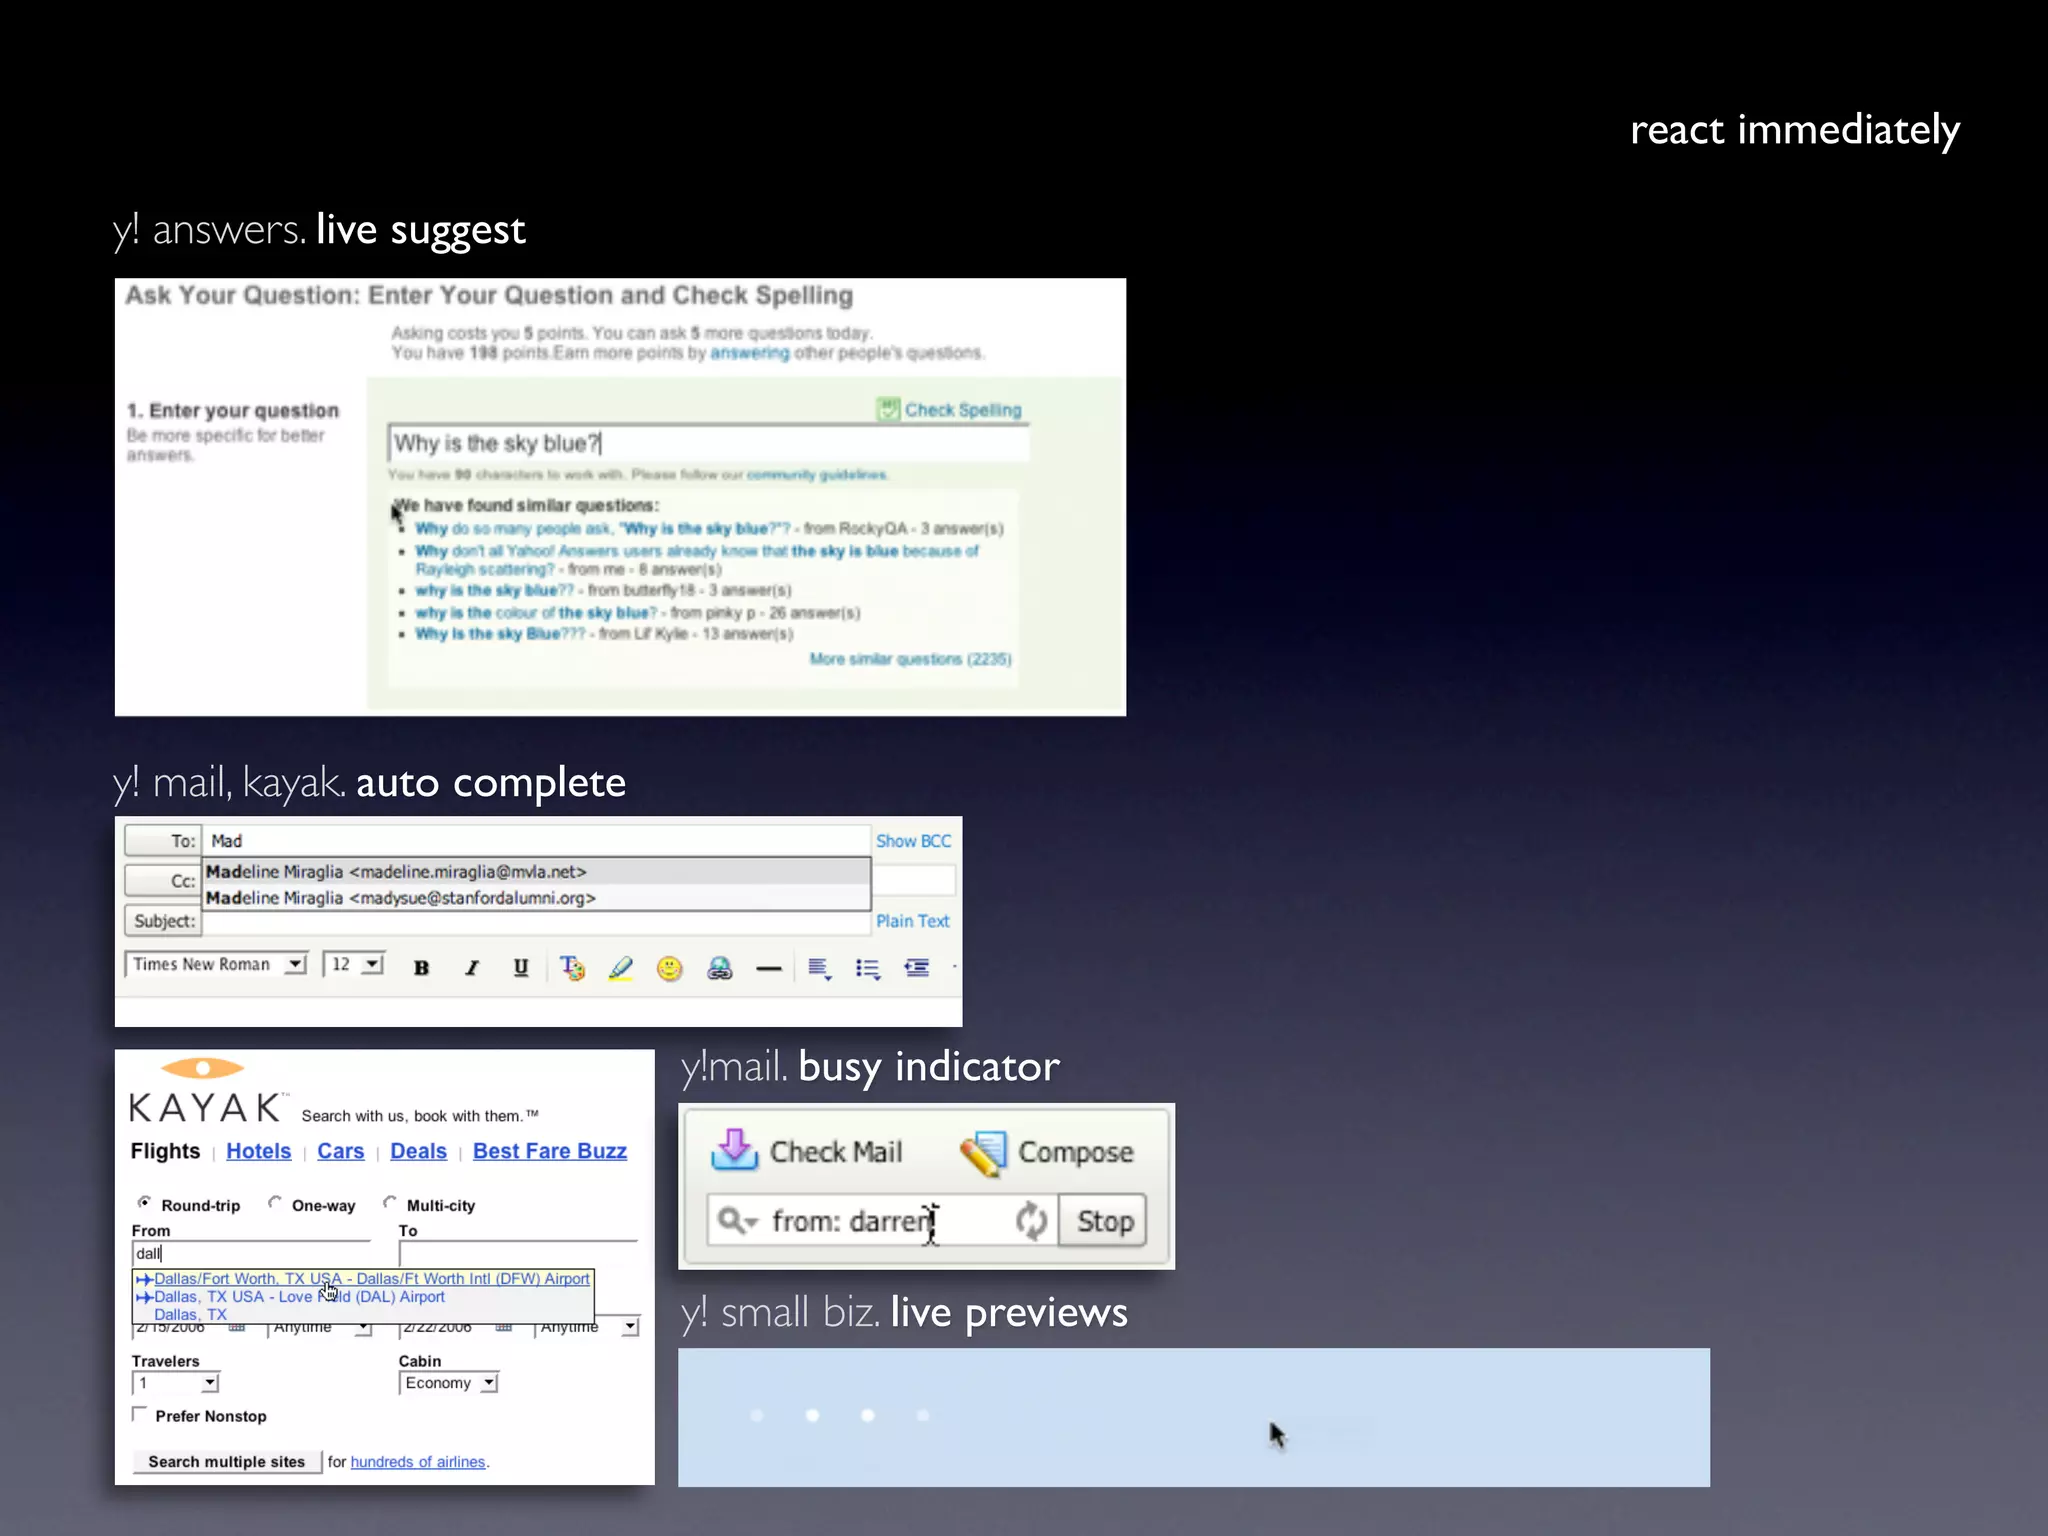Click the airplane icon beside the Dallas/Fort Worth suggestion
Image resolution: width=2048 pixels, height=1536 pixels.
click(144, 1279)
